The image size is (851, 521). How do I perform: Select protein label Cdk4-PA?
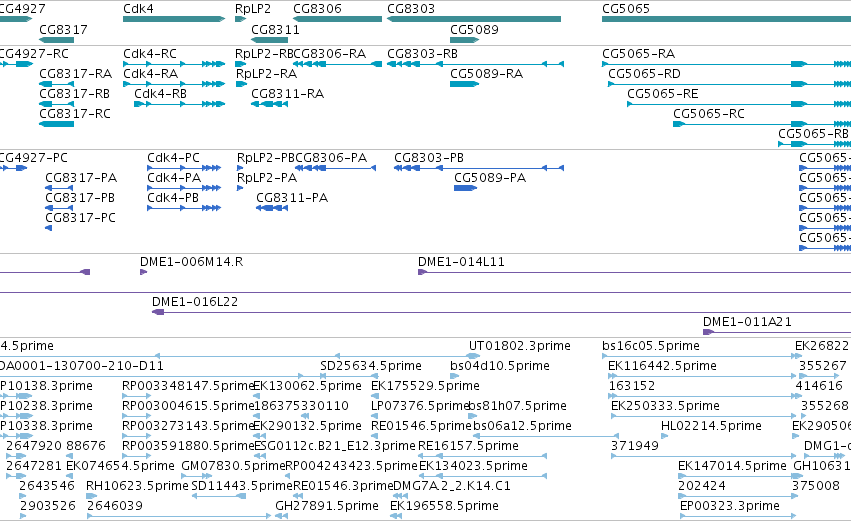pos(174,178)
